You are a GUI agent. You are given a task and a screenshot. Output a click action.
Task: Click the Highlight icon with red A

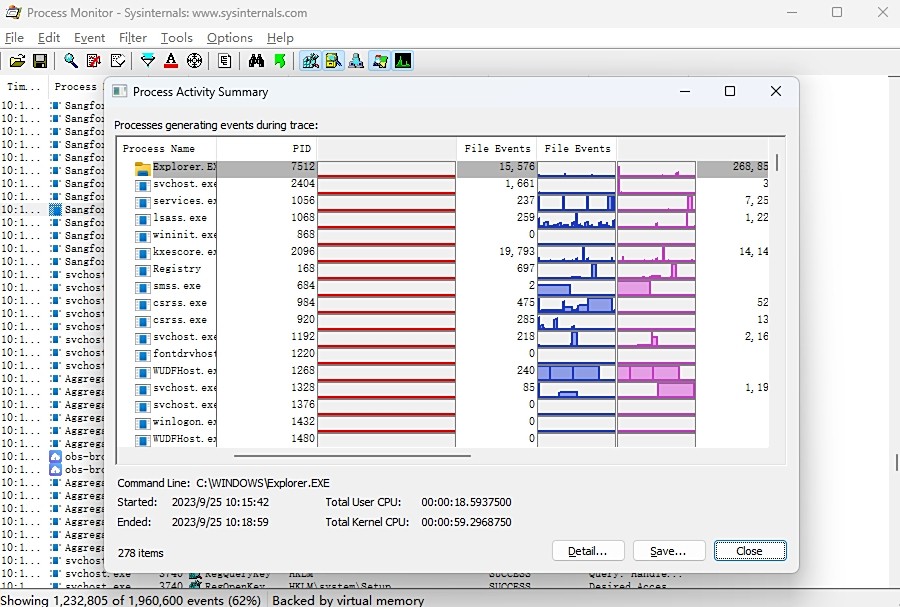[171, 61]
